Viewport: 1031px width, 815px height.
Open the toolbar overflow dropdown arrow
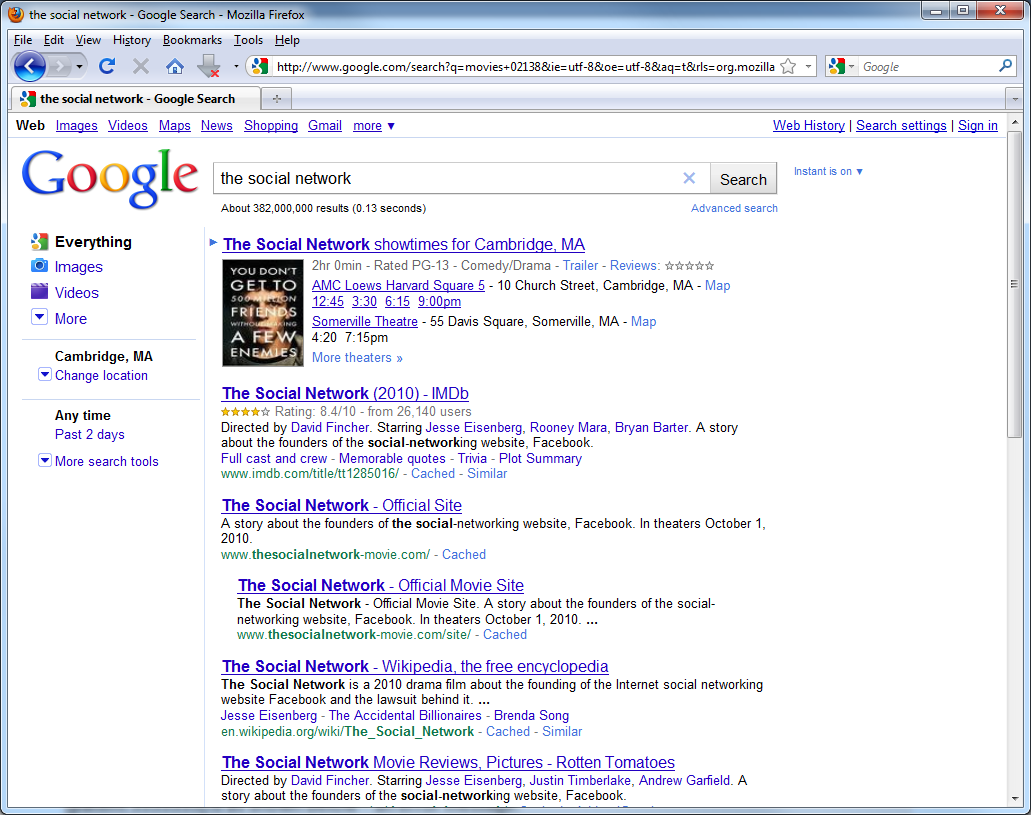point(236,66)
